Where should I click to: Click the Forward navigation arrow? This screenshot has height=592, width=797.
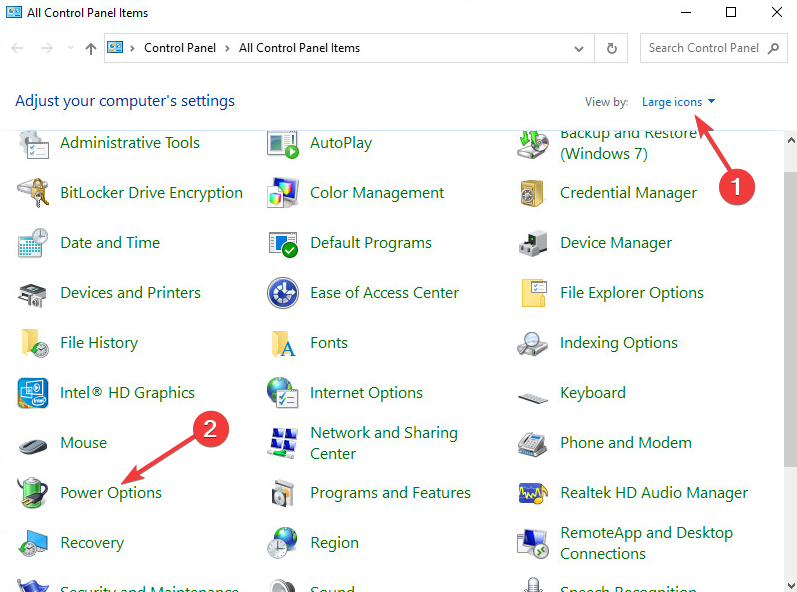point(46,48)
